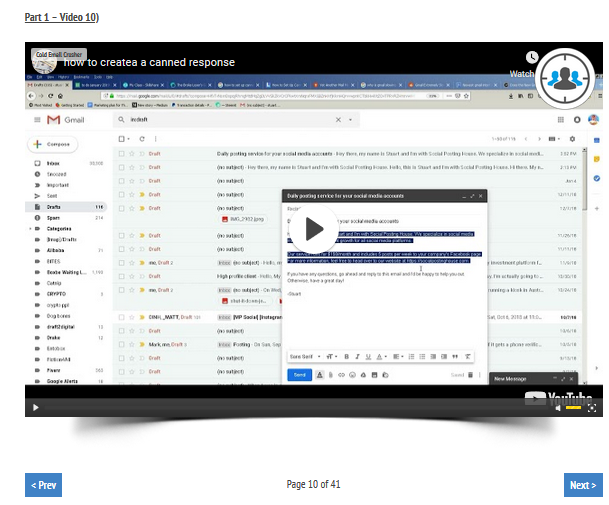Insert a numbered list in compose toolbar

click(x=411, y=357)
